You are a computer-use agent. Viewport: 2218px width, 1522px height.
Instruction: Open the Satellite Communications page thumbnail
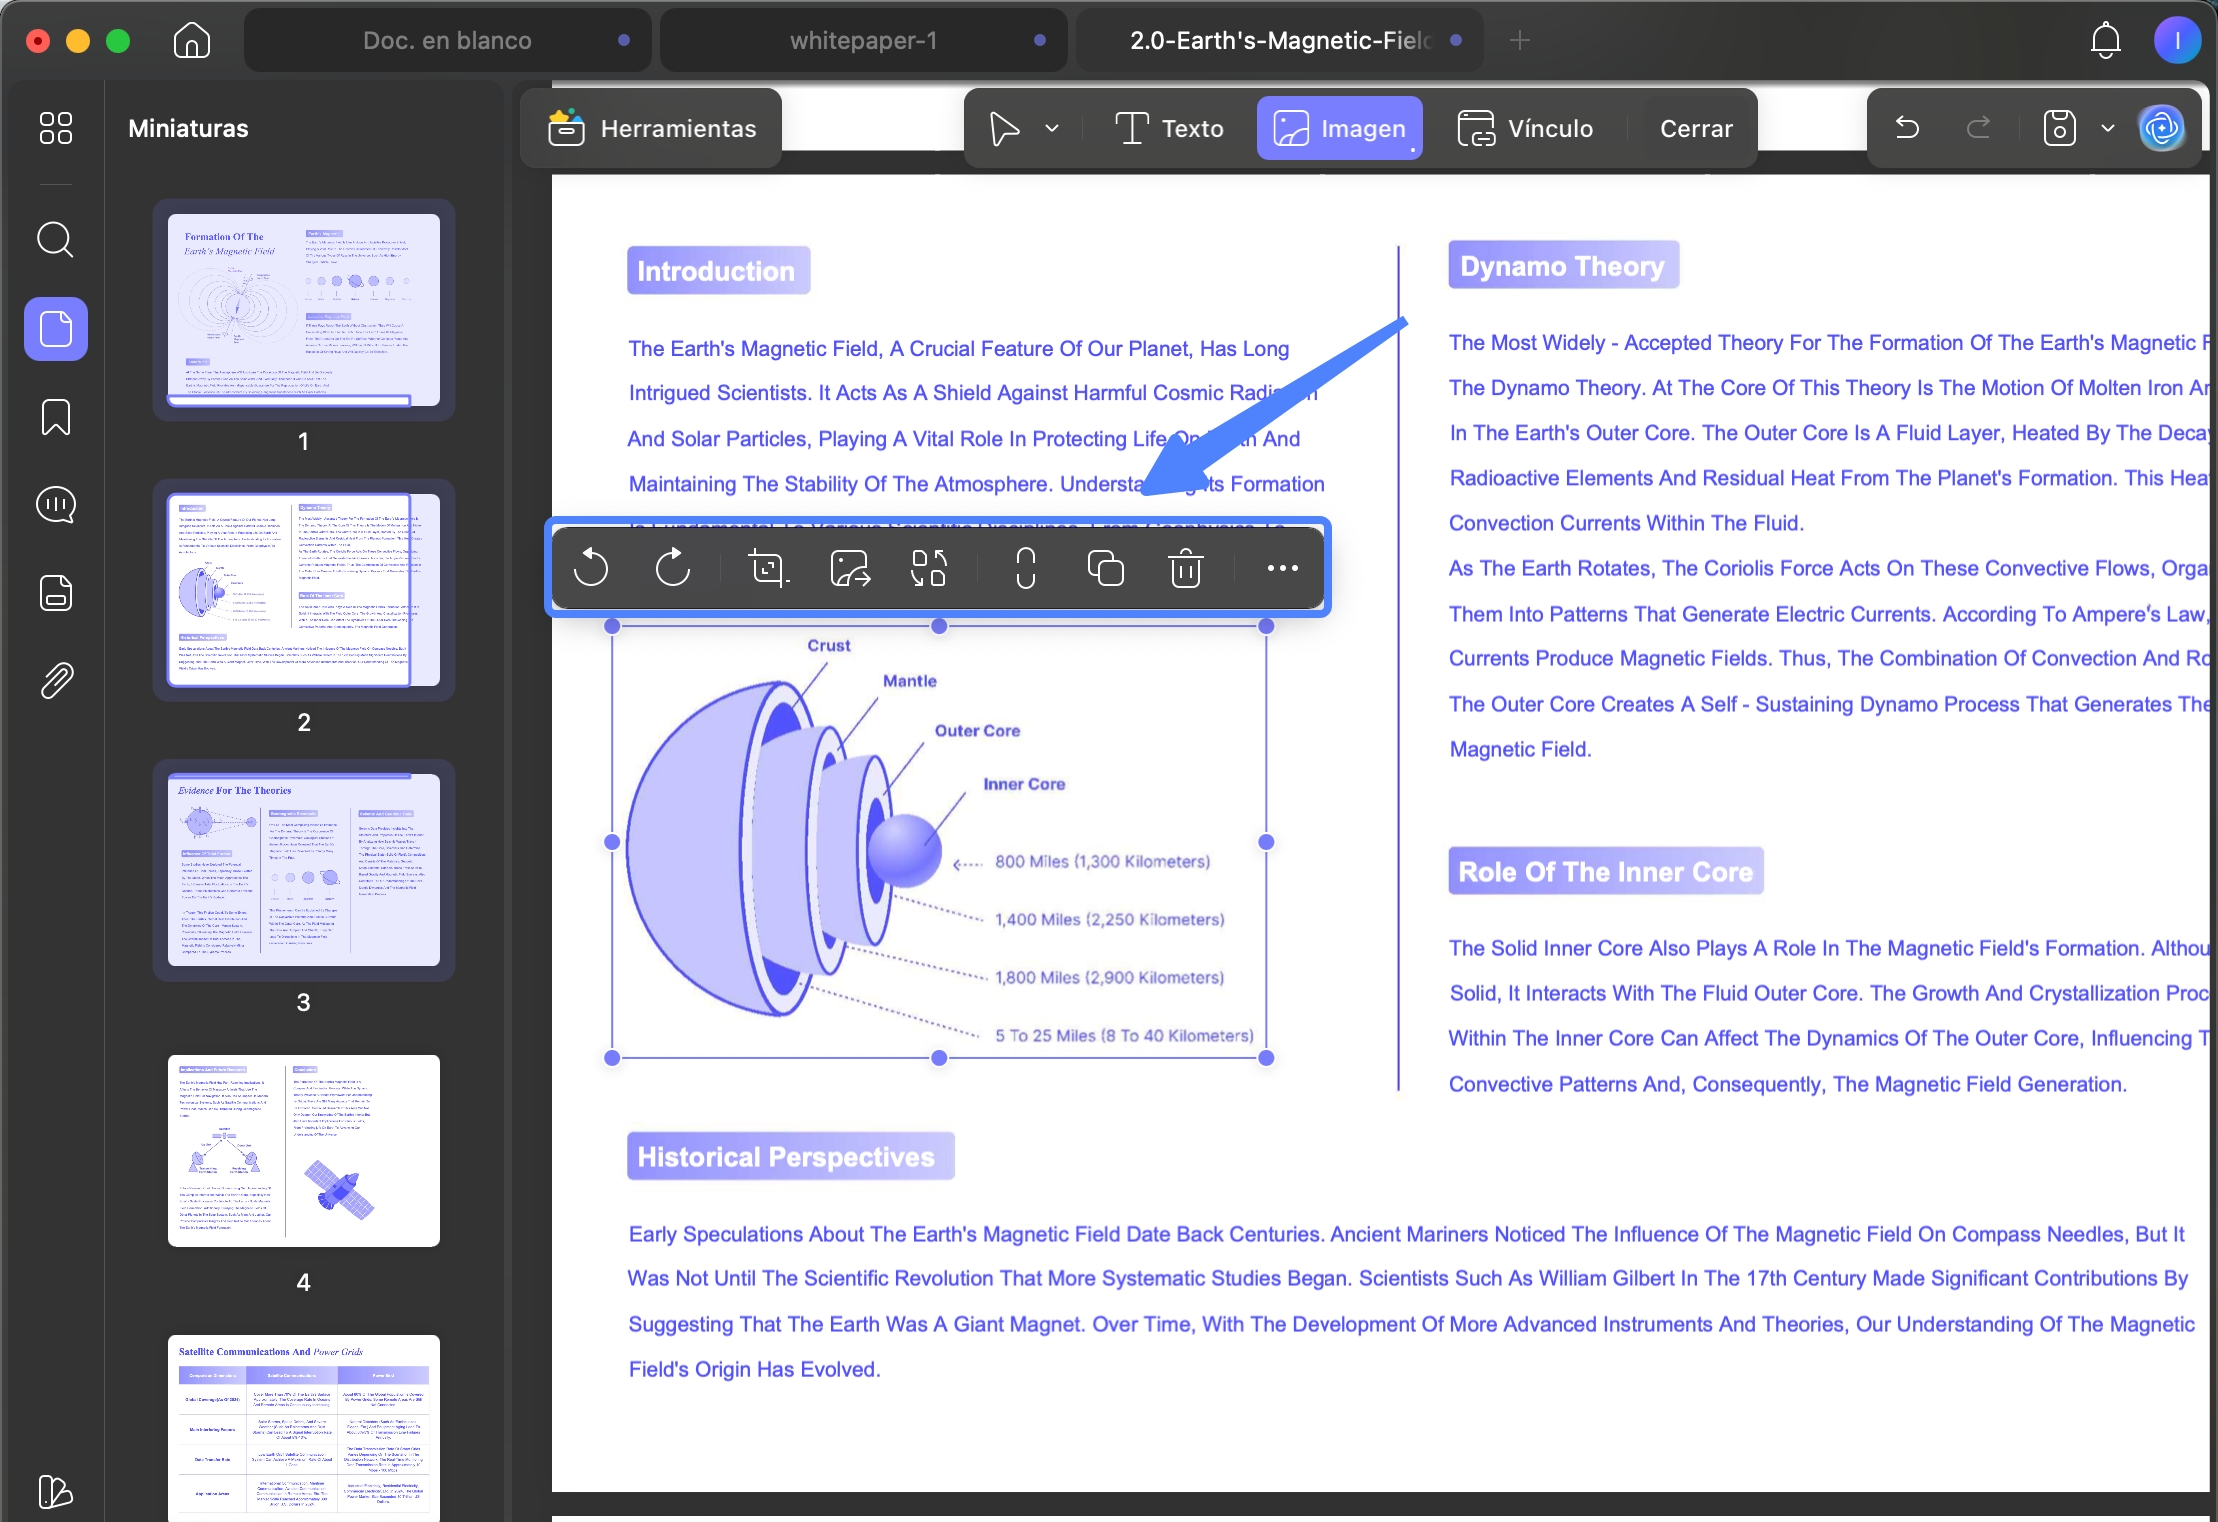(304, 1428)
